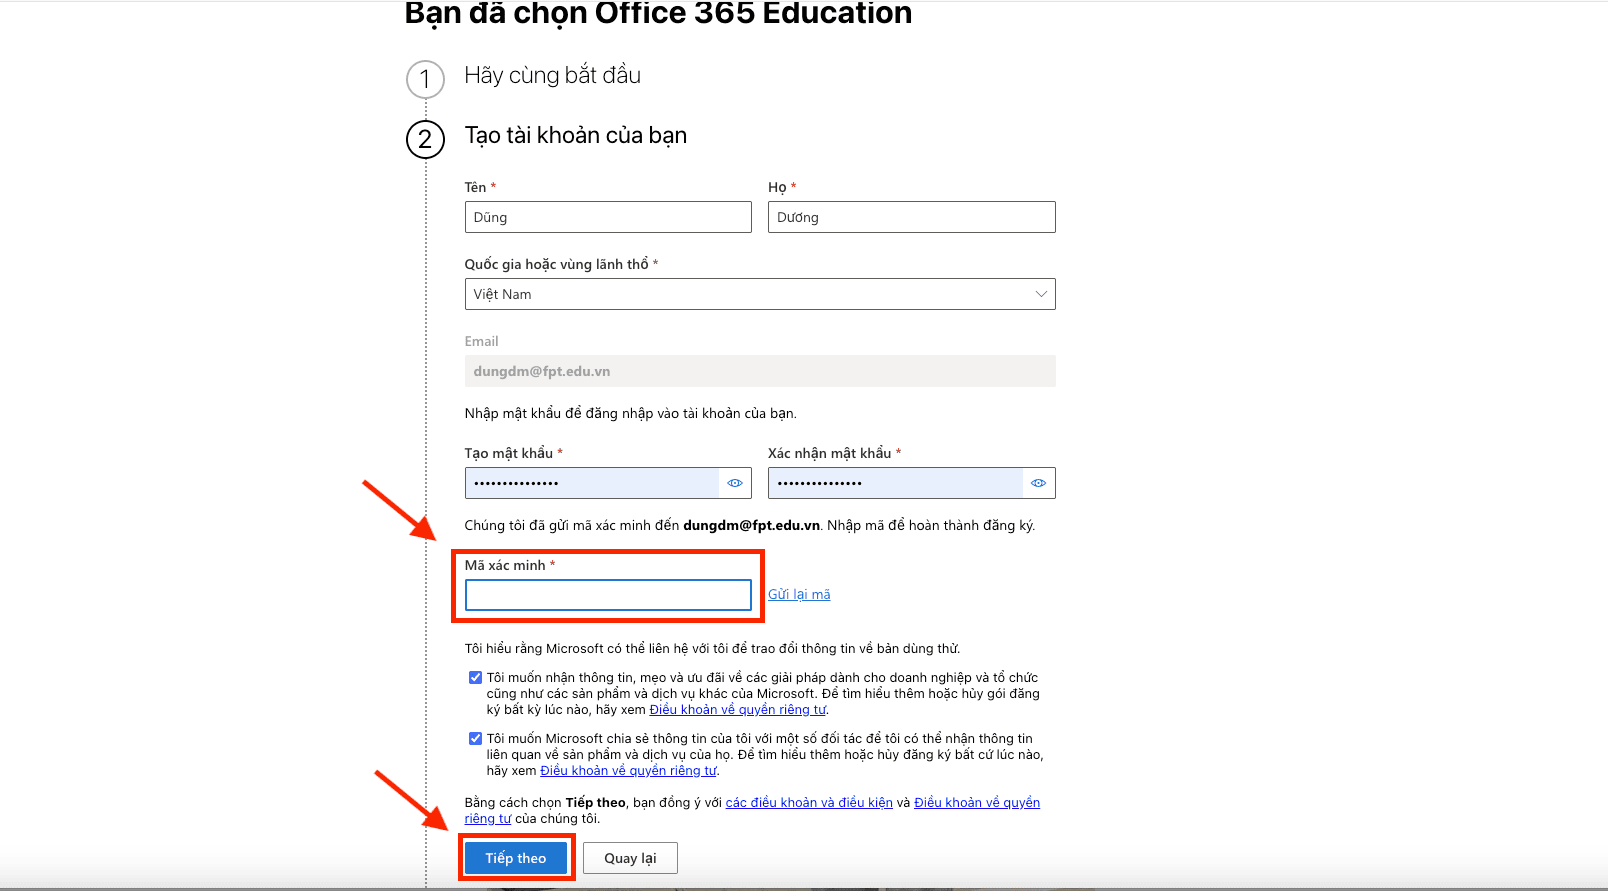Image resolution: width=1608 pixels, height=891 pixels.
Task: Click the greyed-out Email field
Action: coord(759,371)
